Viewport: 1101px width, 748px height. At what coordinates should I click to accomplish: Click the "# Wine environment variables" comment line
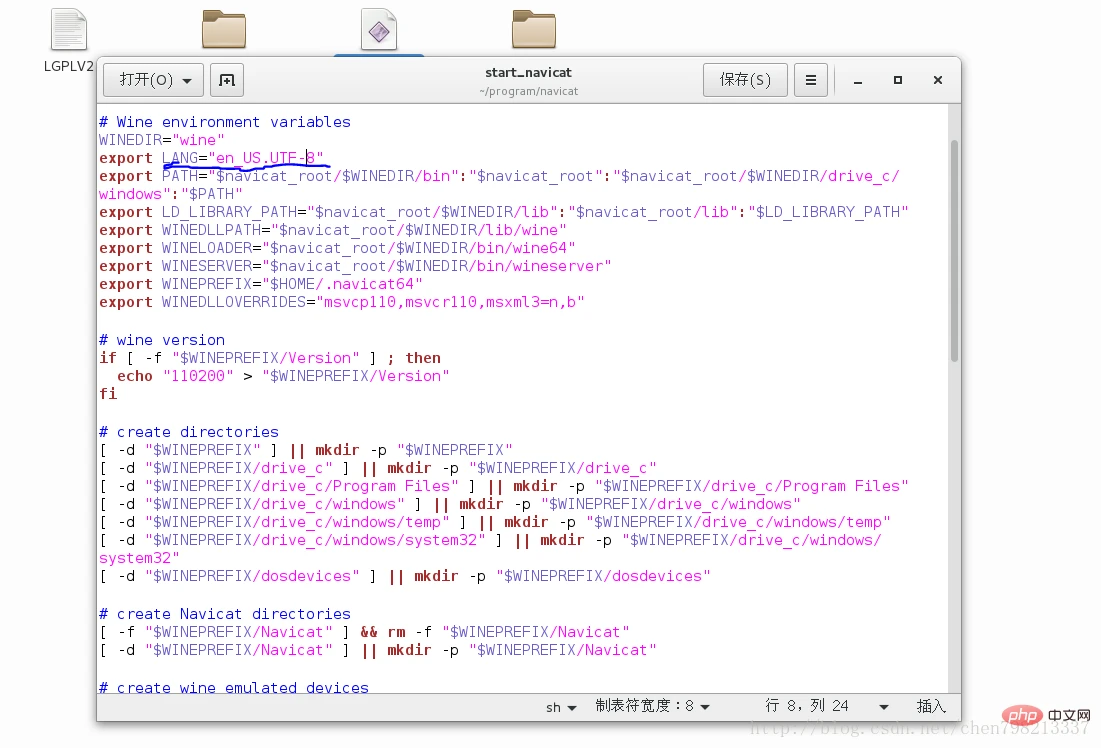click(x=225, y=122)
